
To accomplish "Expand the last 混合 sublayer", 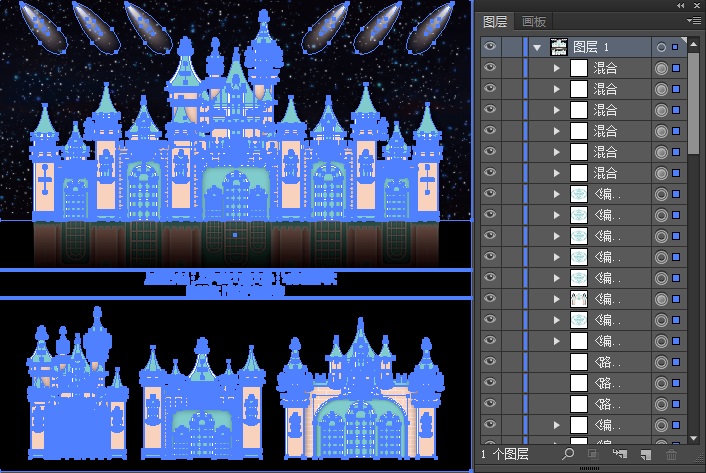I will pos(557,173).
